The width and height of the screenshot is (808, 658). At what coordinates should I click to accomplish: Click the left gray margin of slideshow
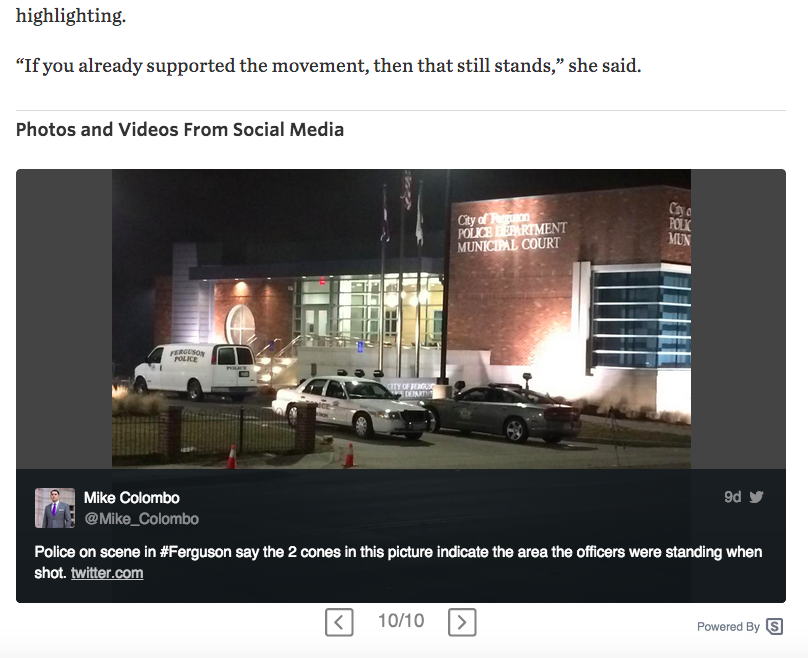pos(64,319)
